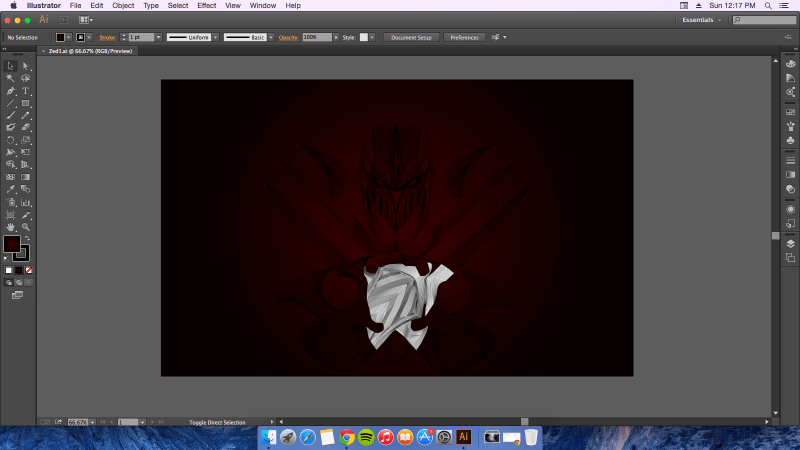The height and width of the screenshot is (450, 800).
Task: Open the Stroke panel icon
Action: 790,160
